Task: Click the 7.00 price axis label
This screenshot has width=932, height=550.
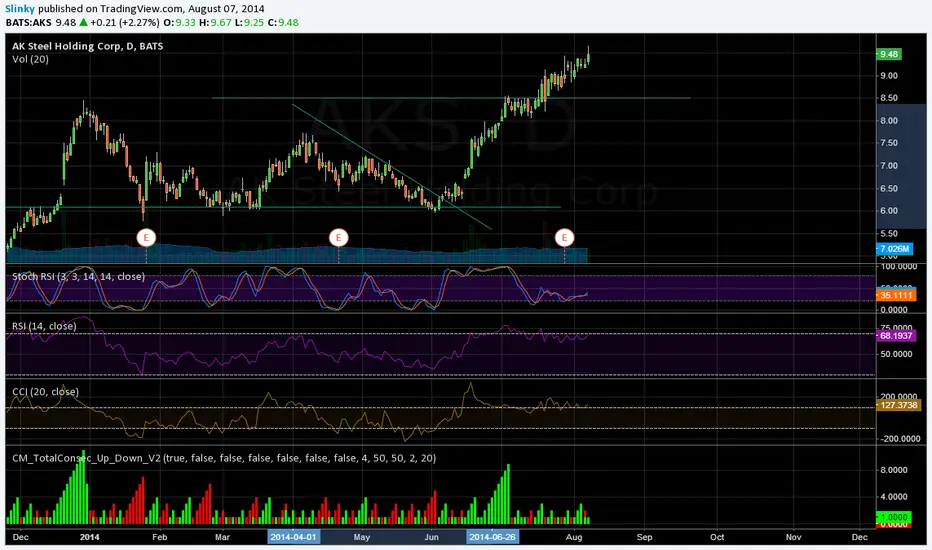Action: click(889, 166)
